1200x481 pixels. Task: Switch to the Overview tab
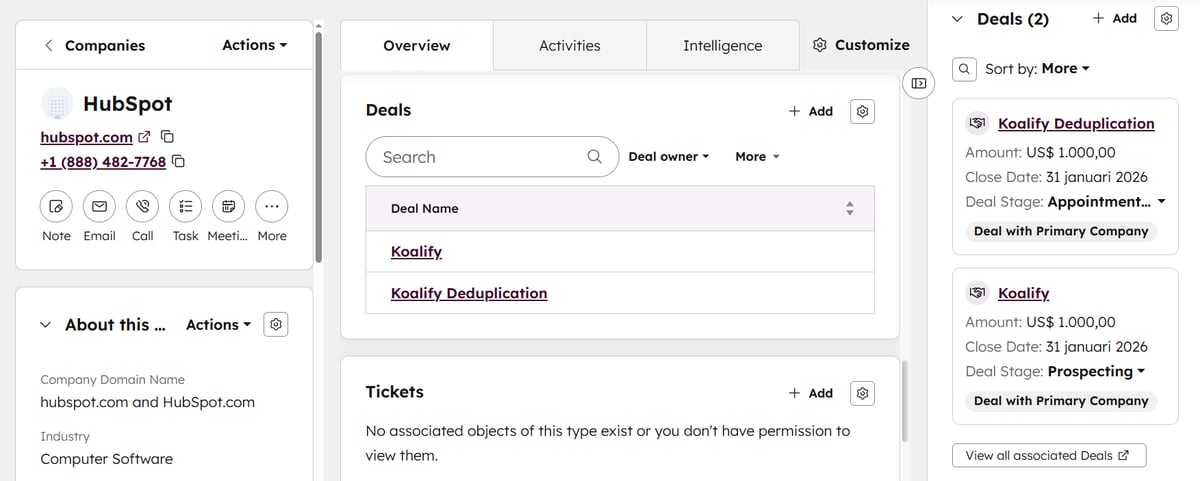[417, 45]
